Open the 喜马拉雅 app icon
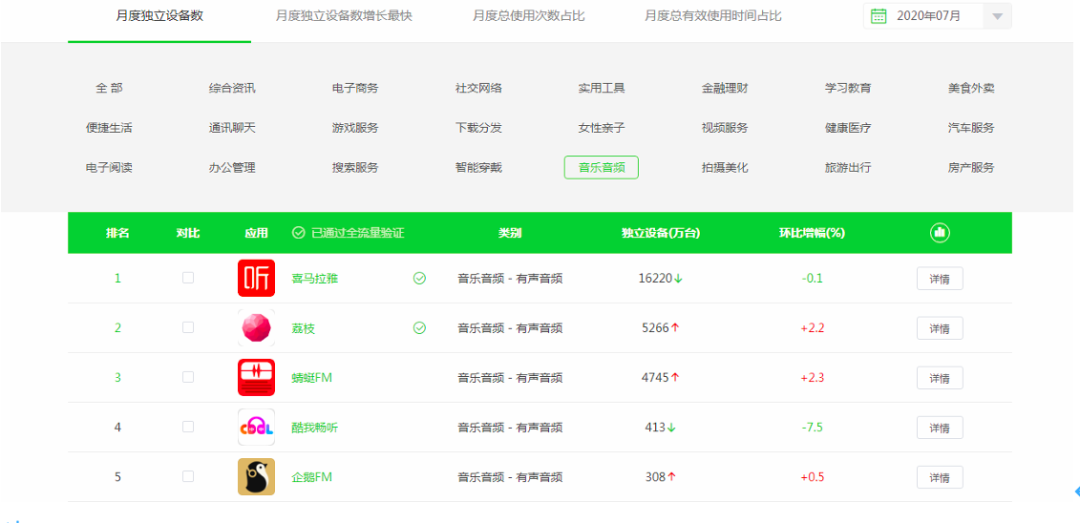1080x523 pixels. [x=256, y=278]
